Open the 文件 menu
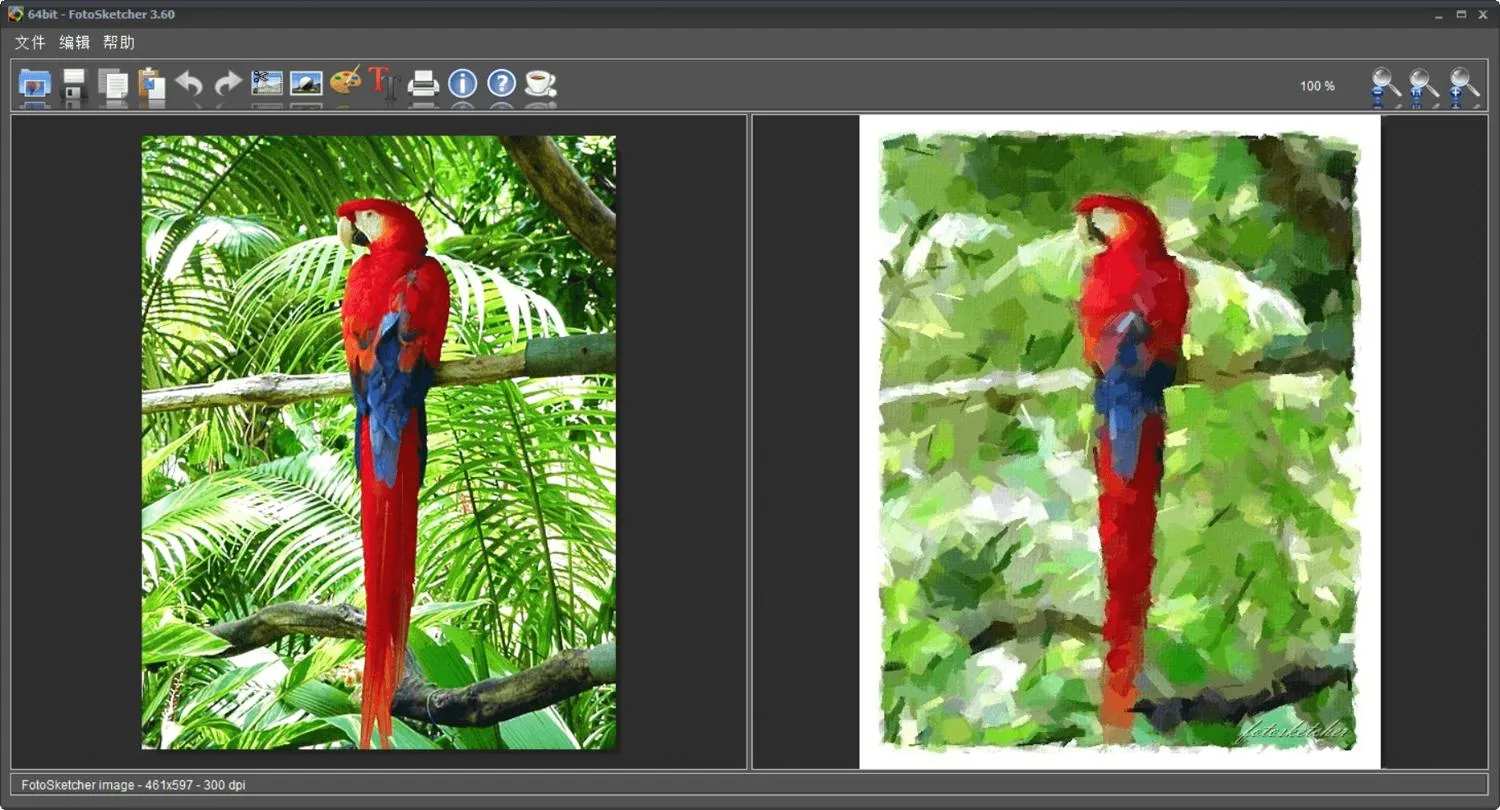This screenshot has width=1500, height=810. tap(28, 43)
